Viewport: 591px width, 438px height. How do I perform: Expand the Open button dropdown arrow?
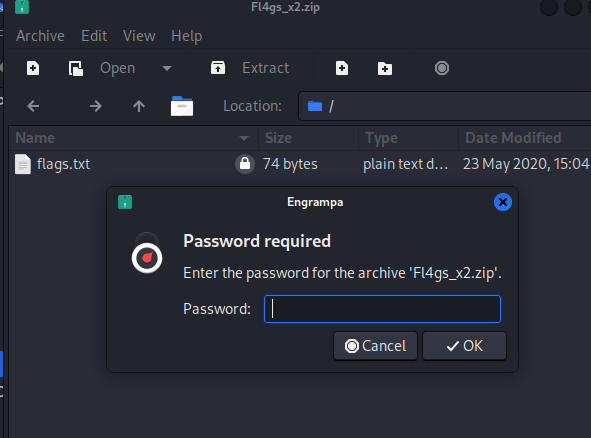pyautogui.click(x=167, y=68)
